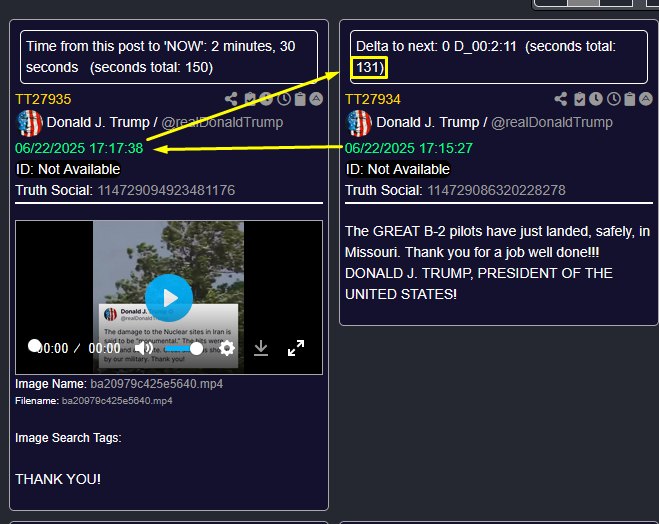Click Trump avatar on post TT27935
Screen dimensions: 659x524
[29, 123]
